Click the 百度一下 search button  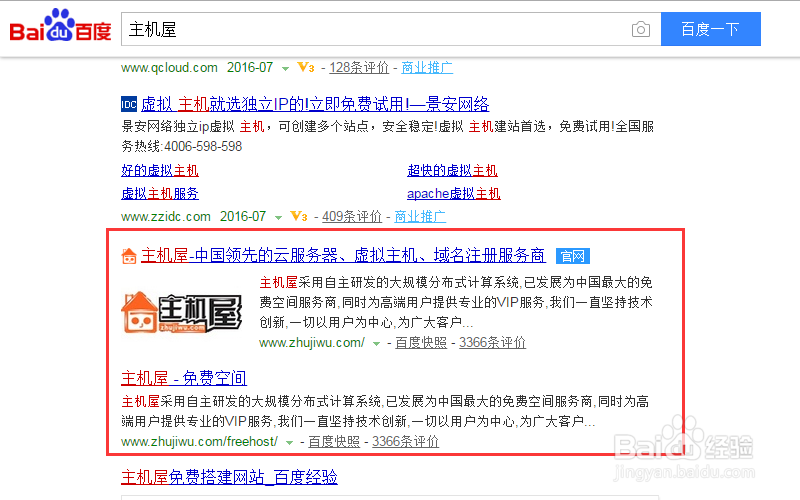pos(711,29)
